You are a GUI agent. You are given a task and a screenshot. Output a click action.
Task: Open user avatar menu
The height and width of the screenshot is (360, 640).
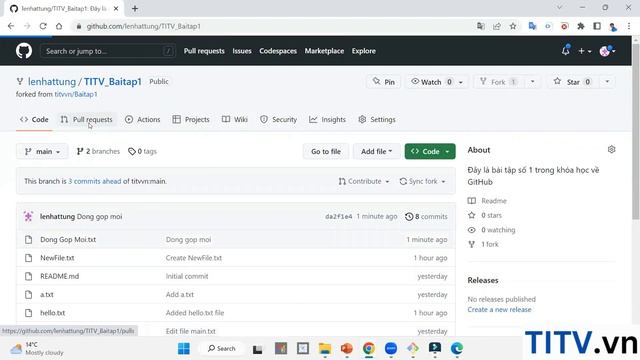[607, 51]
